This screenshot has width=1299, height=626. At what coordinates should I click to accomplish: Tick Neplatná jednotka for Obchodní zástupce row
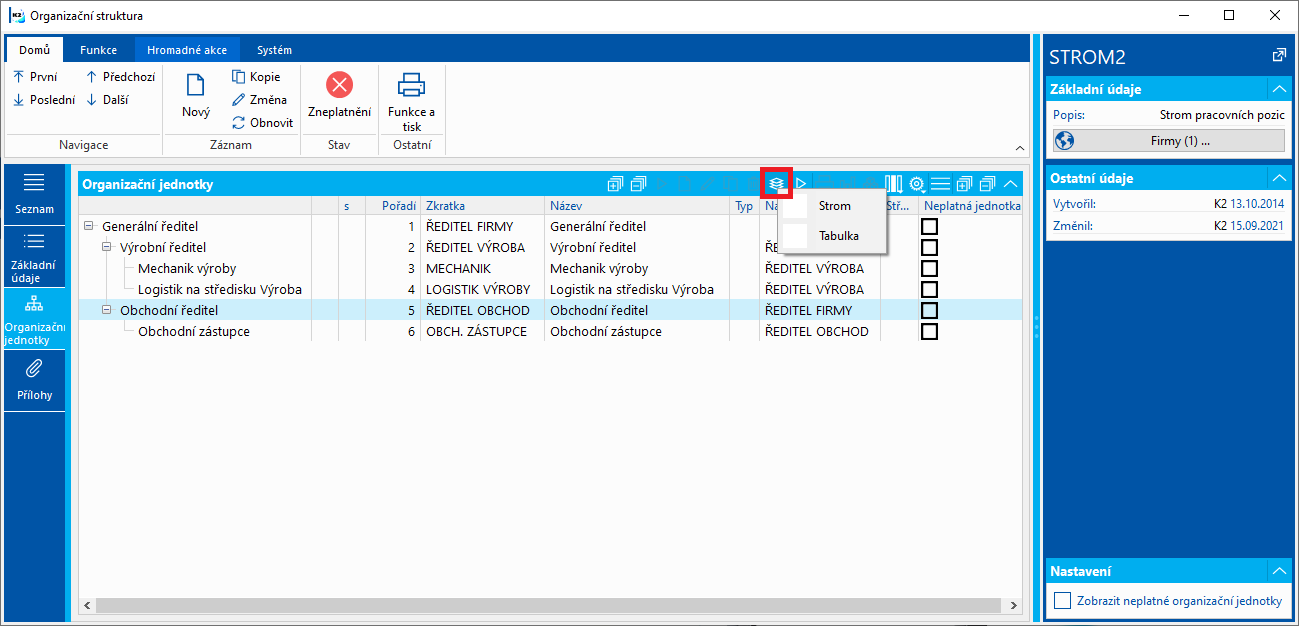[x=929, y=331]
